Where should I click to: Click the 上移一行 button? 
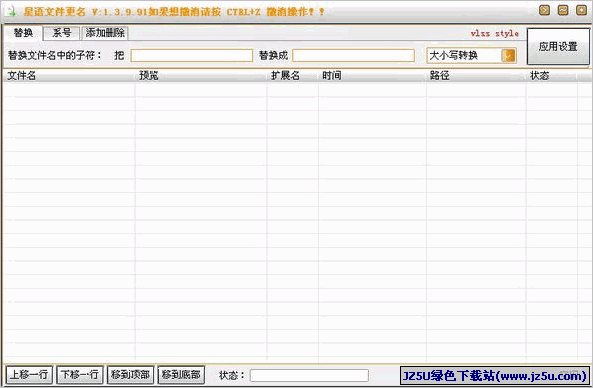[x=29, y=375]
